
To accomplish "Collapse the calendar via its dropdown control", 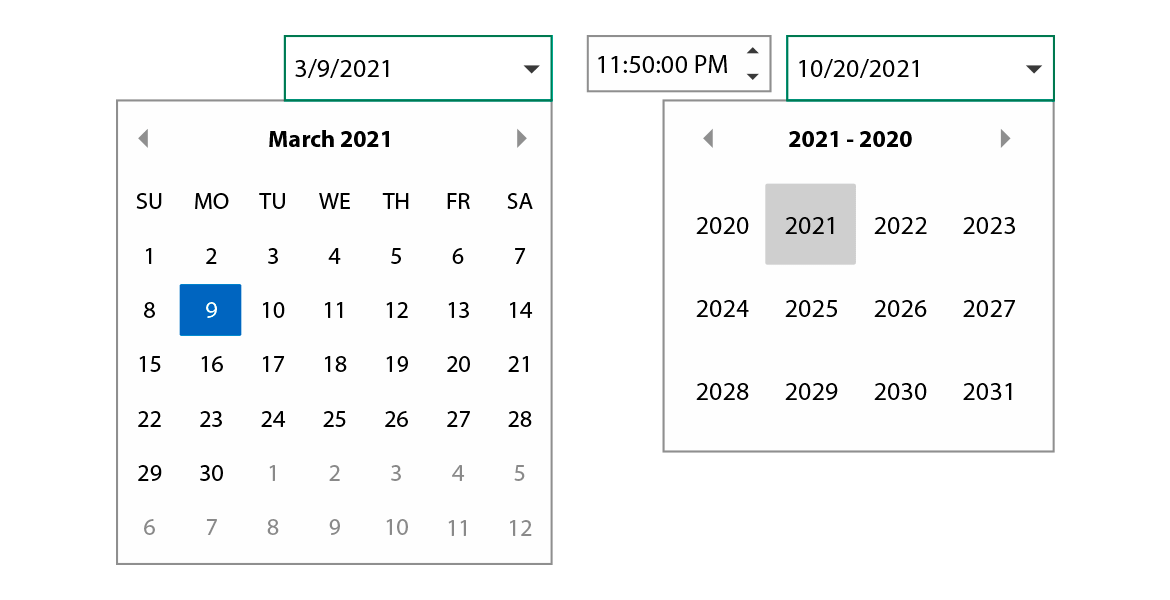I will [x=533, y=68].
